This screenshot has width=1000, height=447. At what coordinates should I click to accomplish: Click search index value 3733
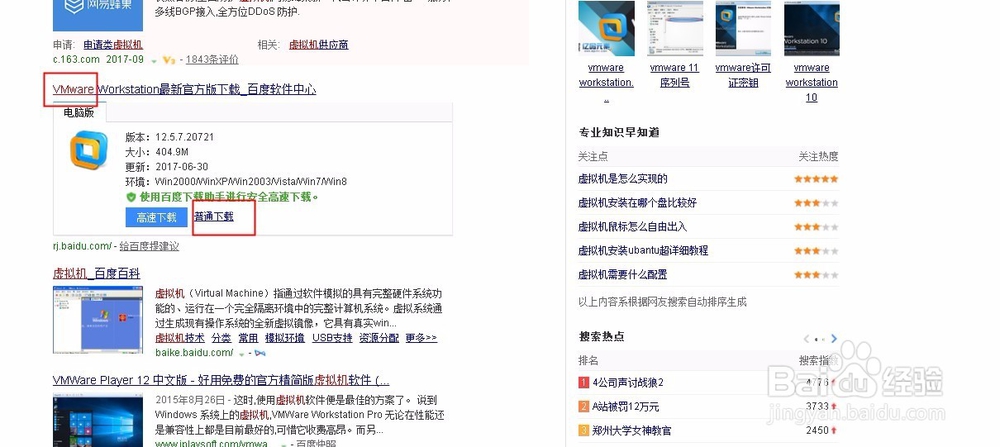point(817,406)
